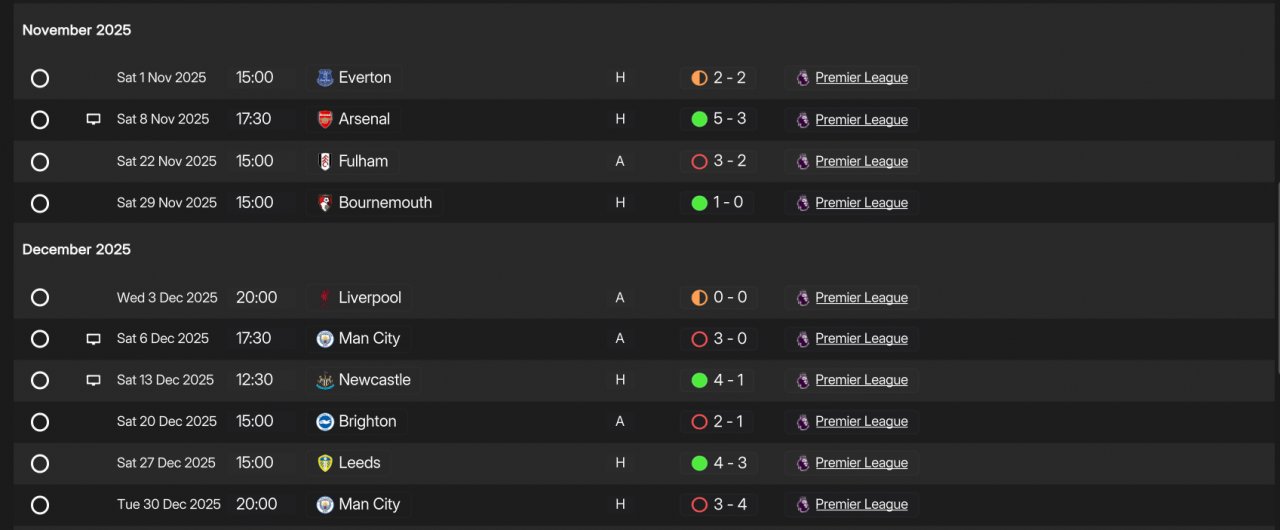Viewport: 1280px width, 530px height.
Task: Click the Everton club badge icon
Action: coord(325,78)
